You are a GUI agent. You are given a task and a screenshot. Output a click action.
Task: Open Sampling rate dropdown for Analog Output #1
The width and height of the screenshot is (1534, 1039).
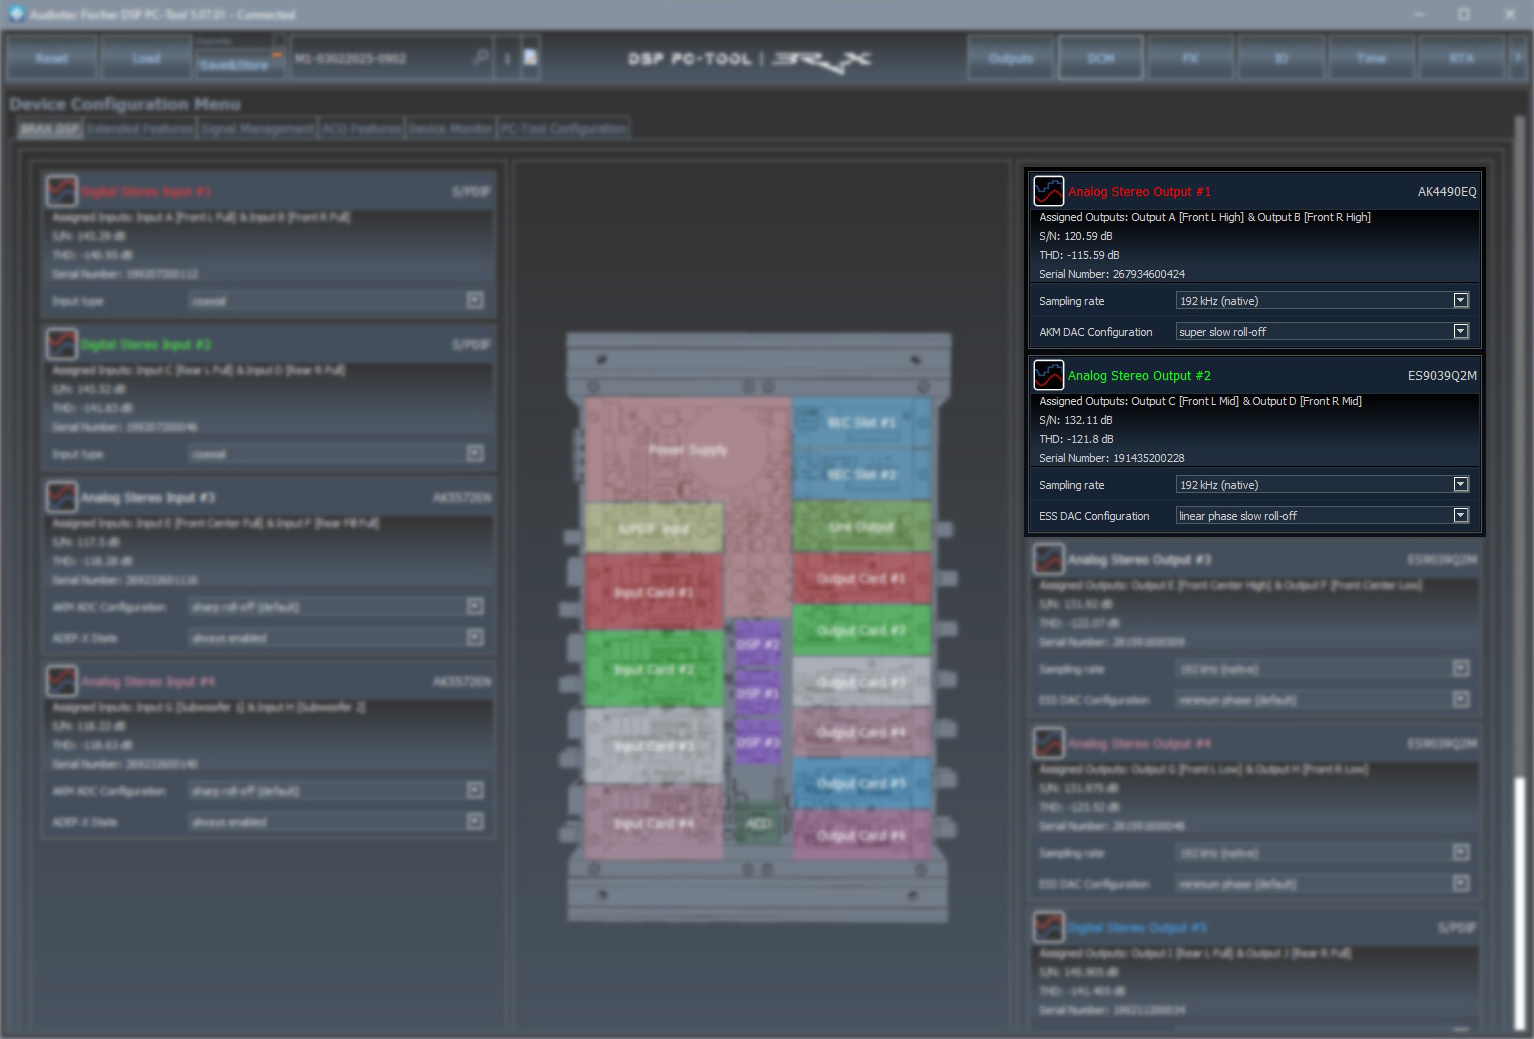point(1460,301)
